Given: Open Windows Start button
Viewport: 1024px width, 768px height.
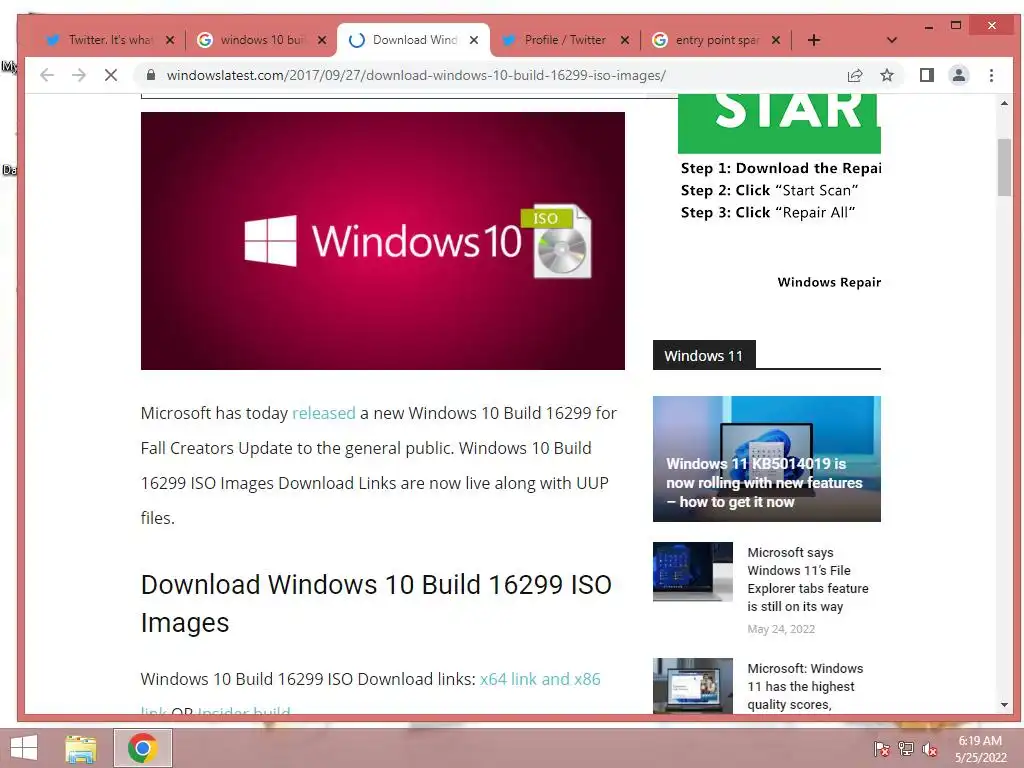Looking at the screenshot, I should pyautogui.click(x=24, y=748).
